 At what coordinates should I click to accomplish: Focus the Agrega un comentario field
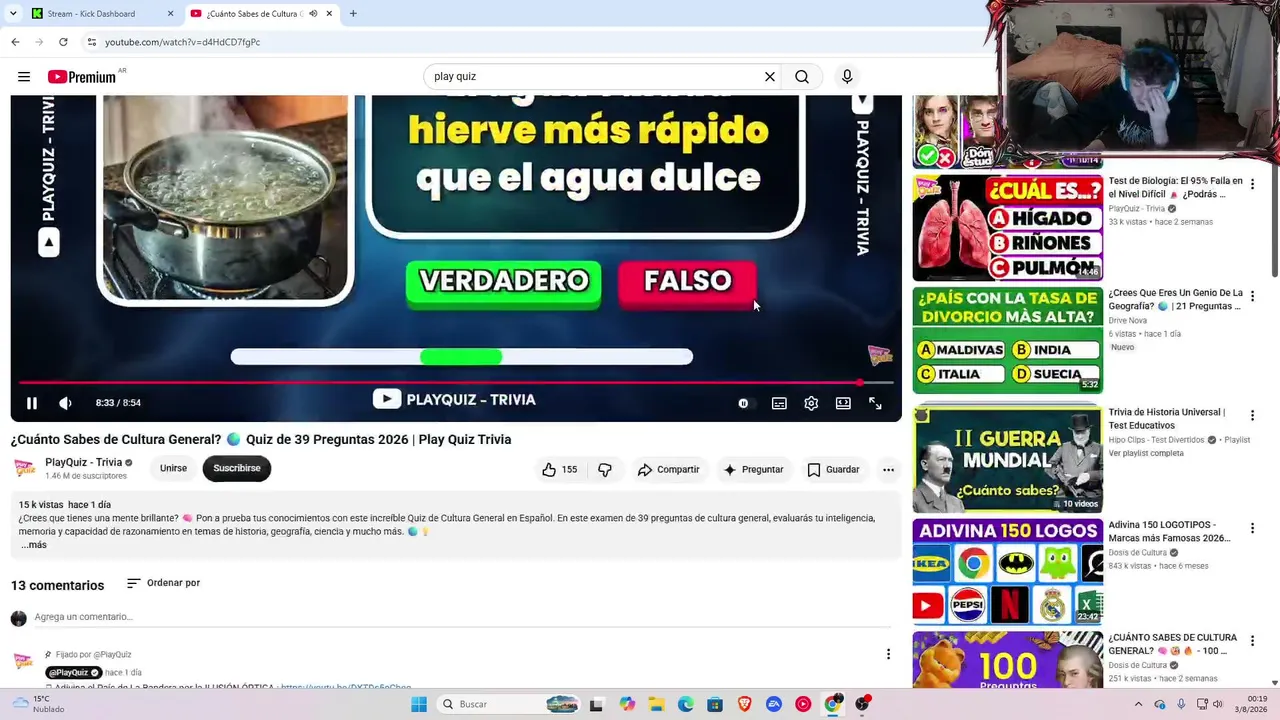(460, 617)
